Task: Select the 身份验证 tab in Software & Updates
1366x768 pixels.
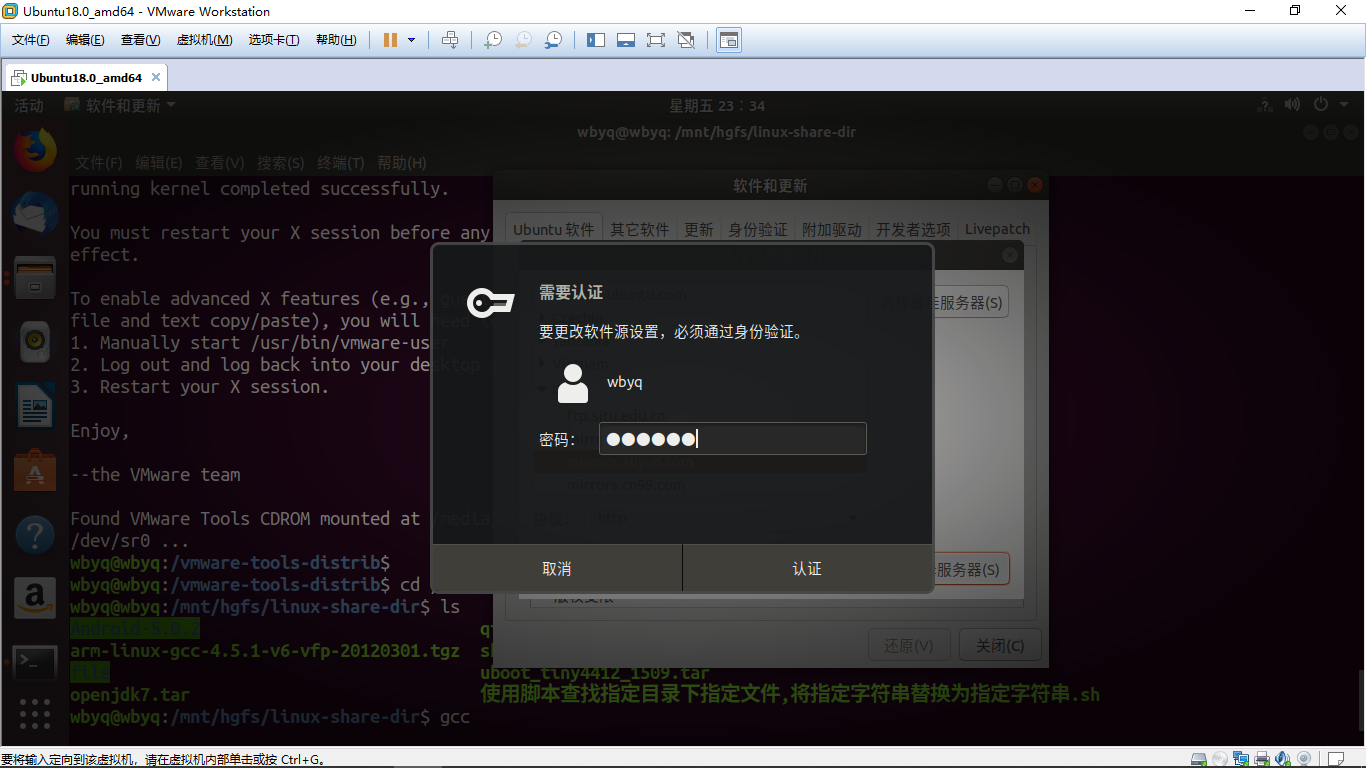Action: [x=758, y=229]
